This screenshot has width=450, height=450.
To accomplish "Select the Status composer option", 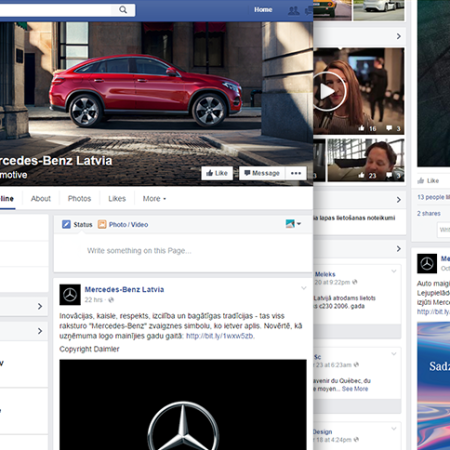I will click(x=77, y=224).
